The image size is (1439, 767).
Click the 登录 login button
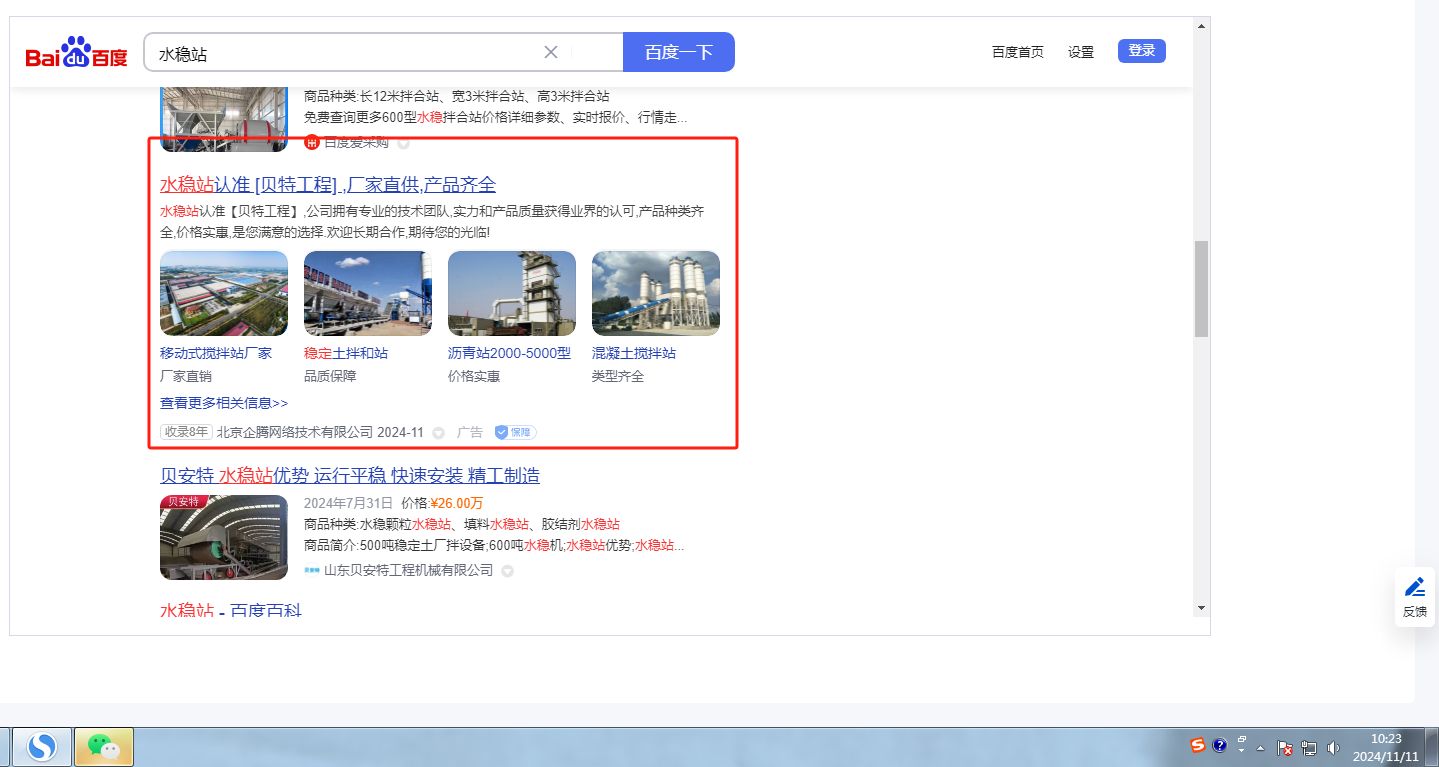1141,51
